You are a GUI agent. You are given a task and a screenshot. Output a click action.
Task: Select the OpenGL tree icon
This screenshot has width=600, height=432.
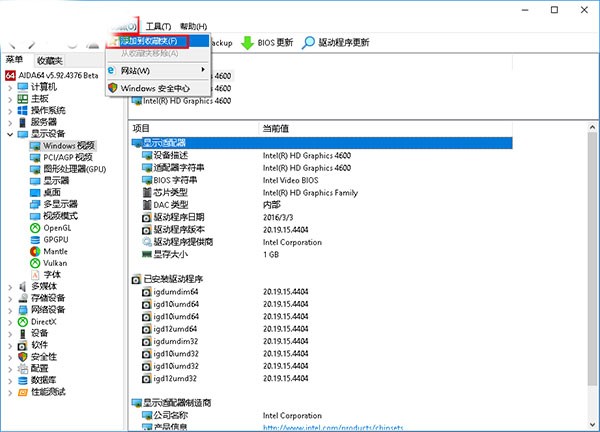coord(34,228)
